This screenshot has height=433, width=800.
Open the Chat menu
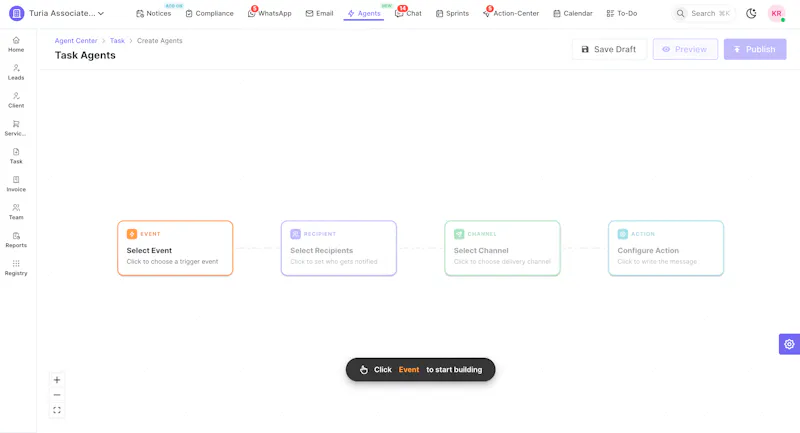(x=408, y=13)
